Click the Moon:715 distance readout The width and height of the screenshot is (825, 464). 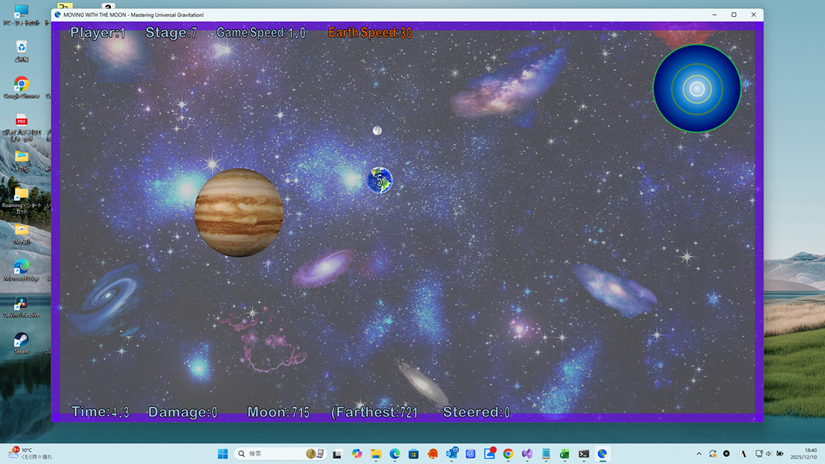pos(278,412)
